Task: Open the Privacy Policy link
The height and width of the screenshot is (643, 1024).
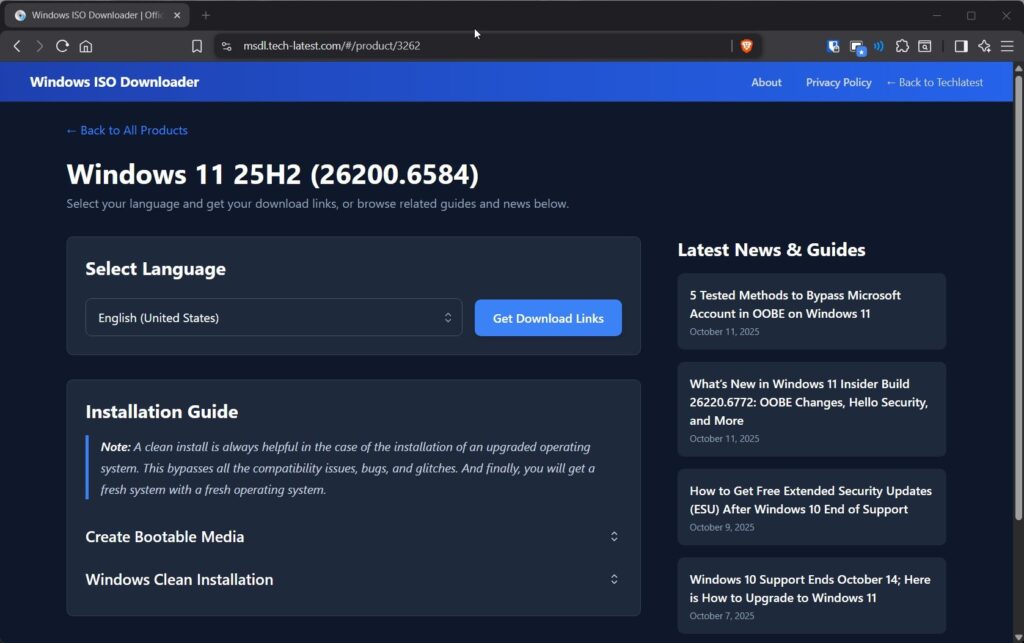Action: [839, 82]
